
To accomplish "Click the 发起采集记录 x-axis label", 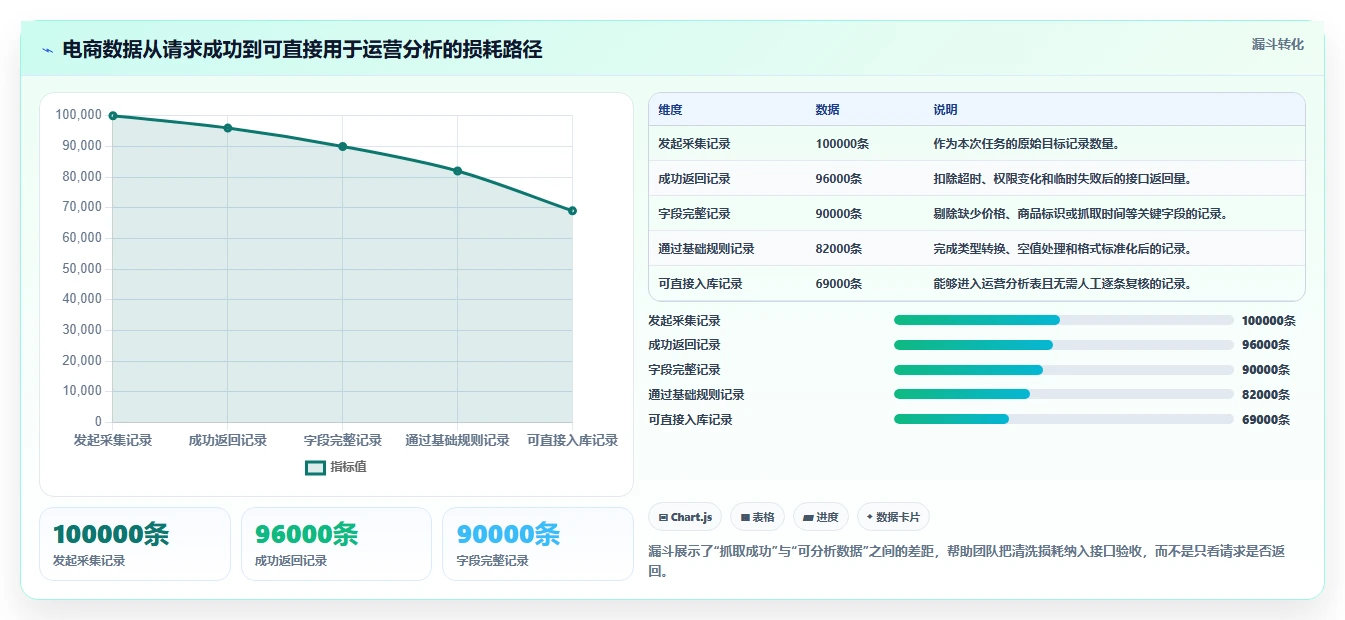I will pyautogui.click(x=113, y=440).
